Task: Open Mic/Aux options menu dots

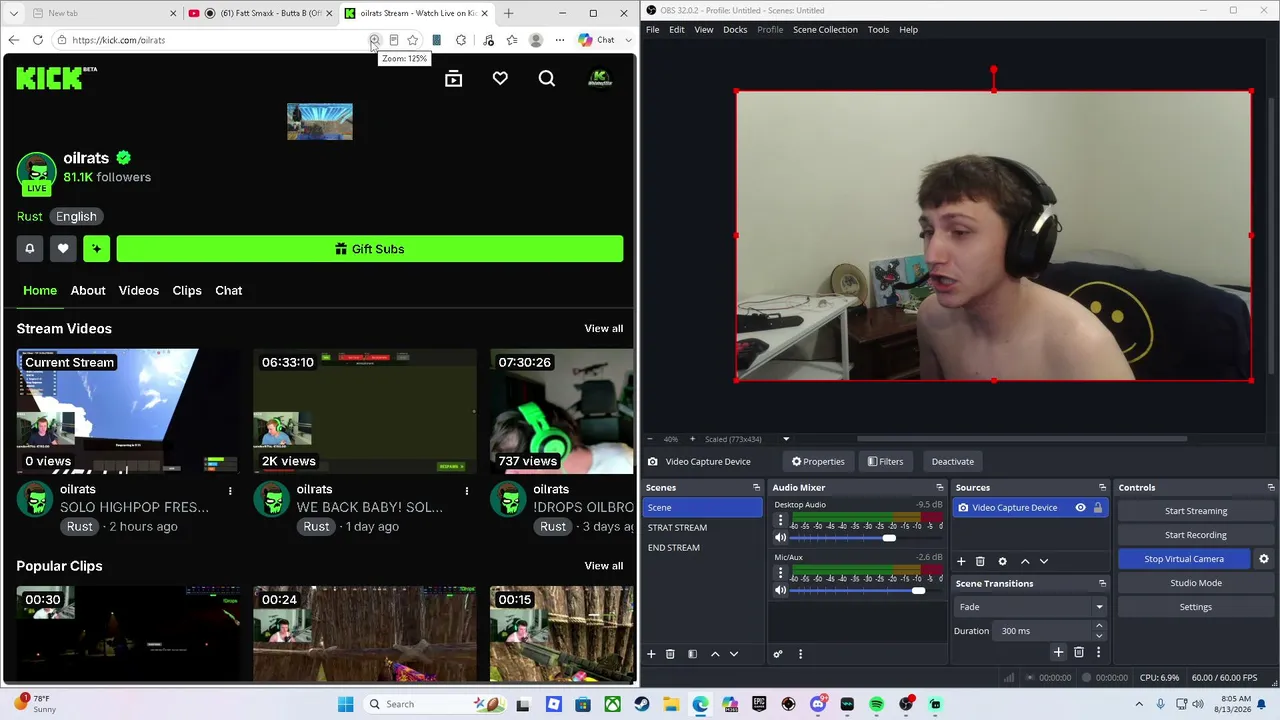Action: tap(780, 573)
